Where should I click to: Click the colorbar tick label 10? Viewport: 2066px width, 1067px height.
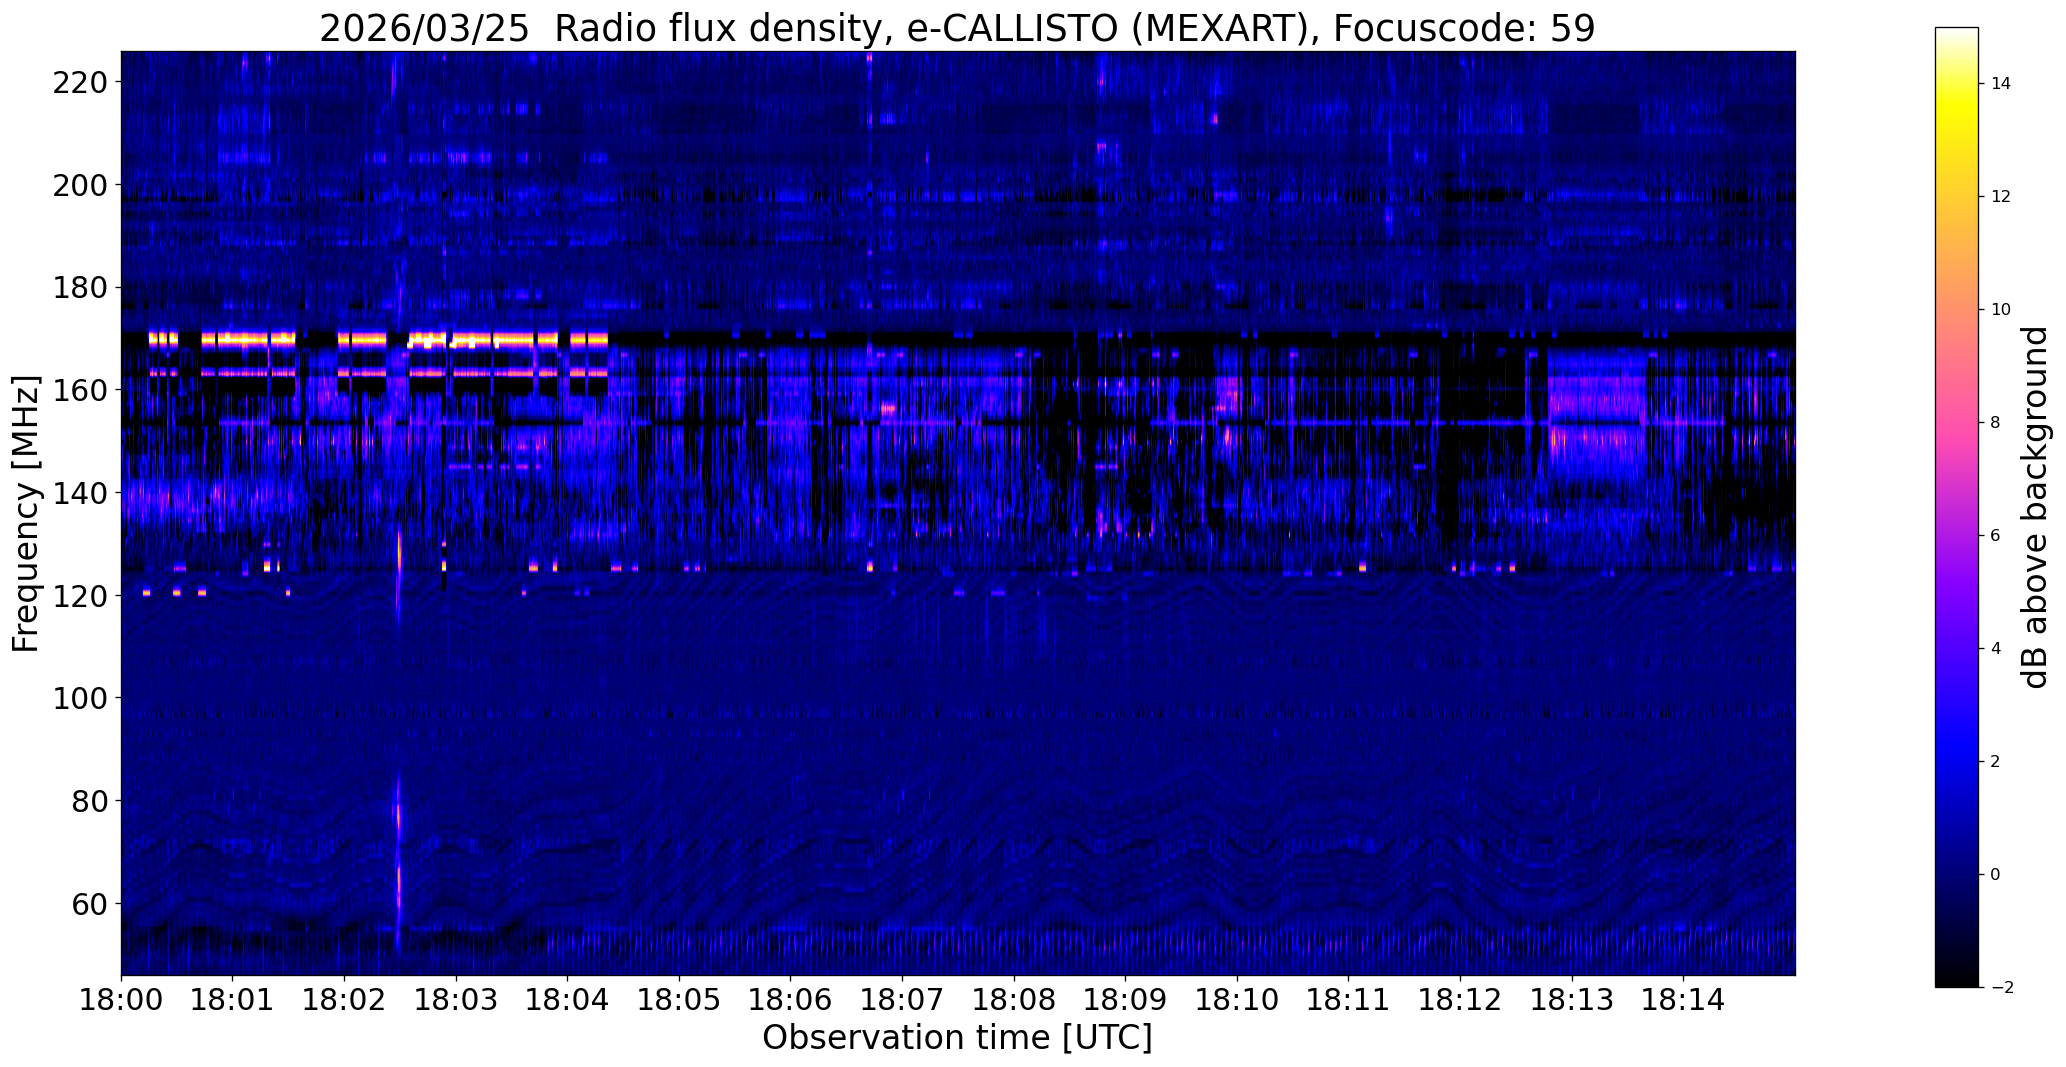point(2001,310)
